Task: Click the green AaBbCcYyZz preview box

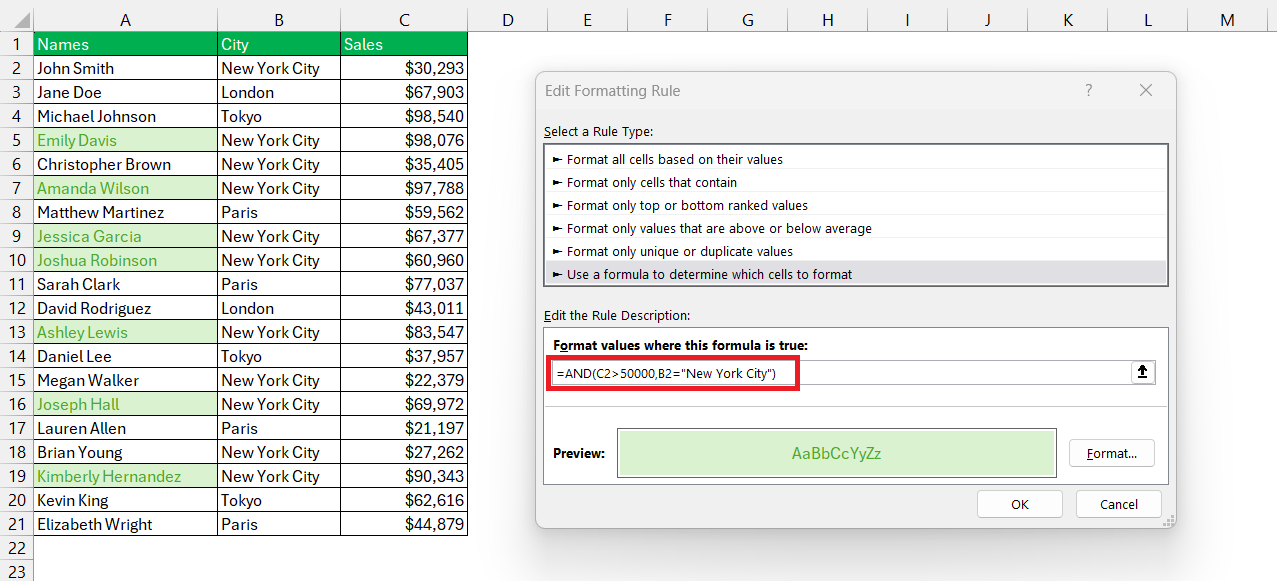Action: click(x=836, y=453)
